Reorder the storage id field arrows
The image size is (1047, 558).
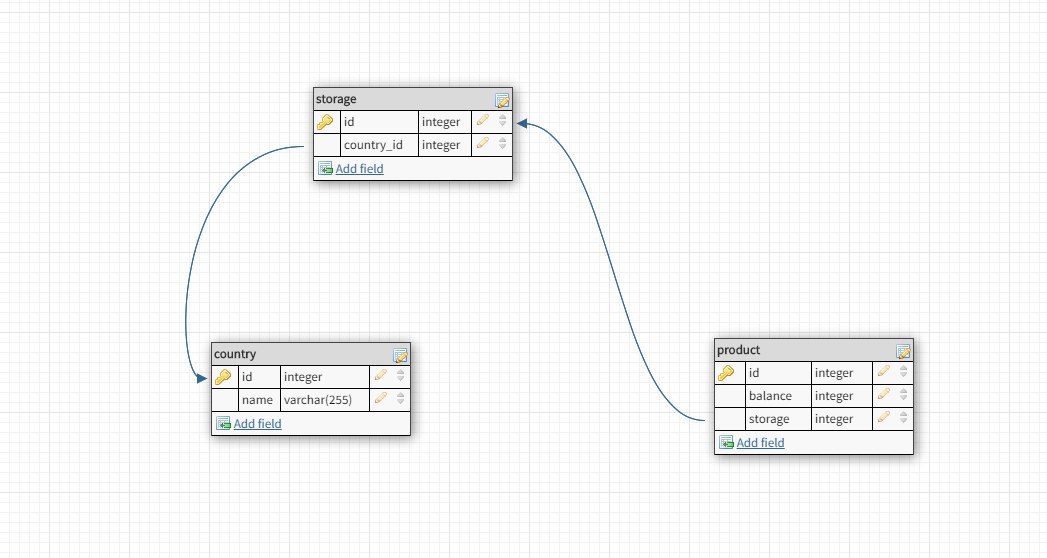pos(503,121)
